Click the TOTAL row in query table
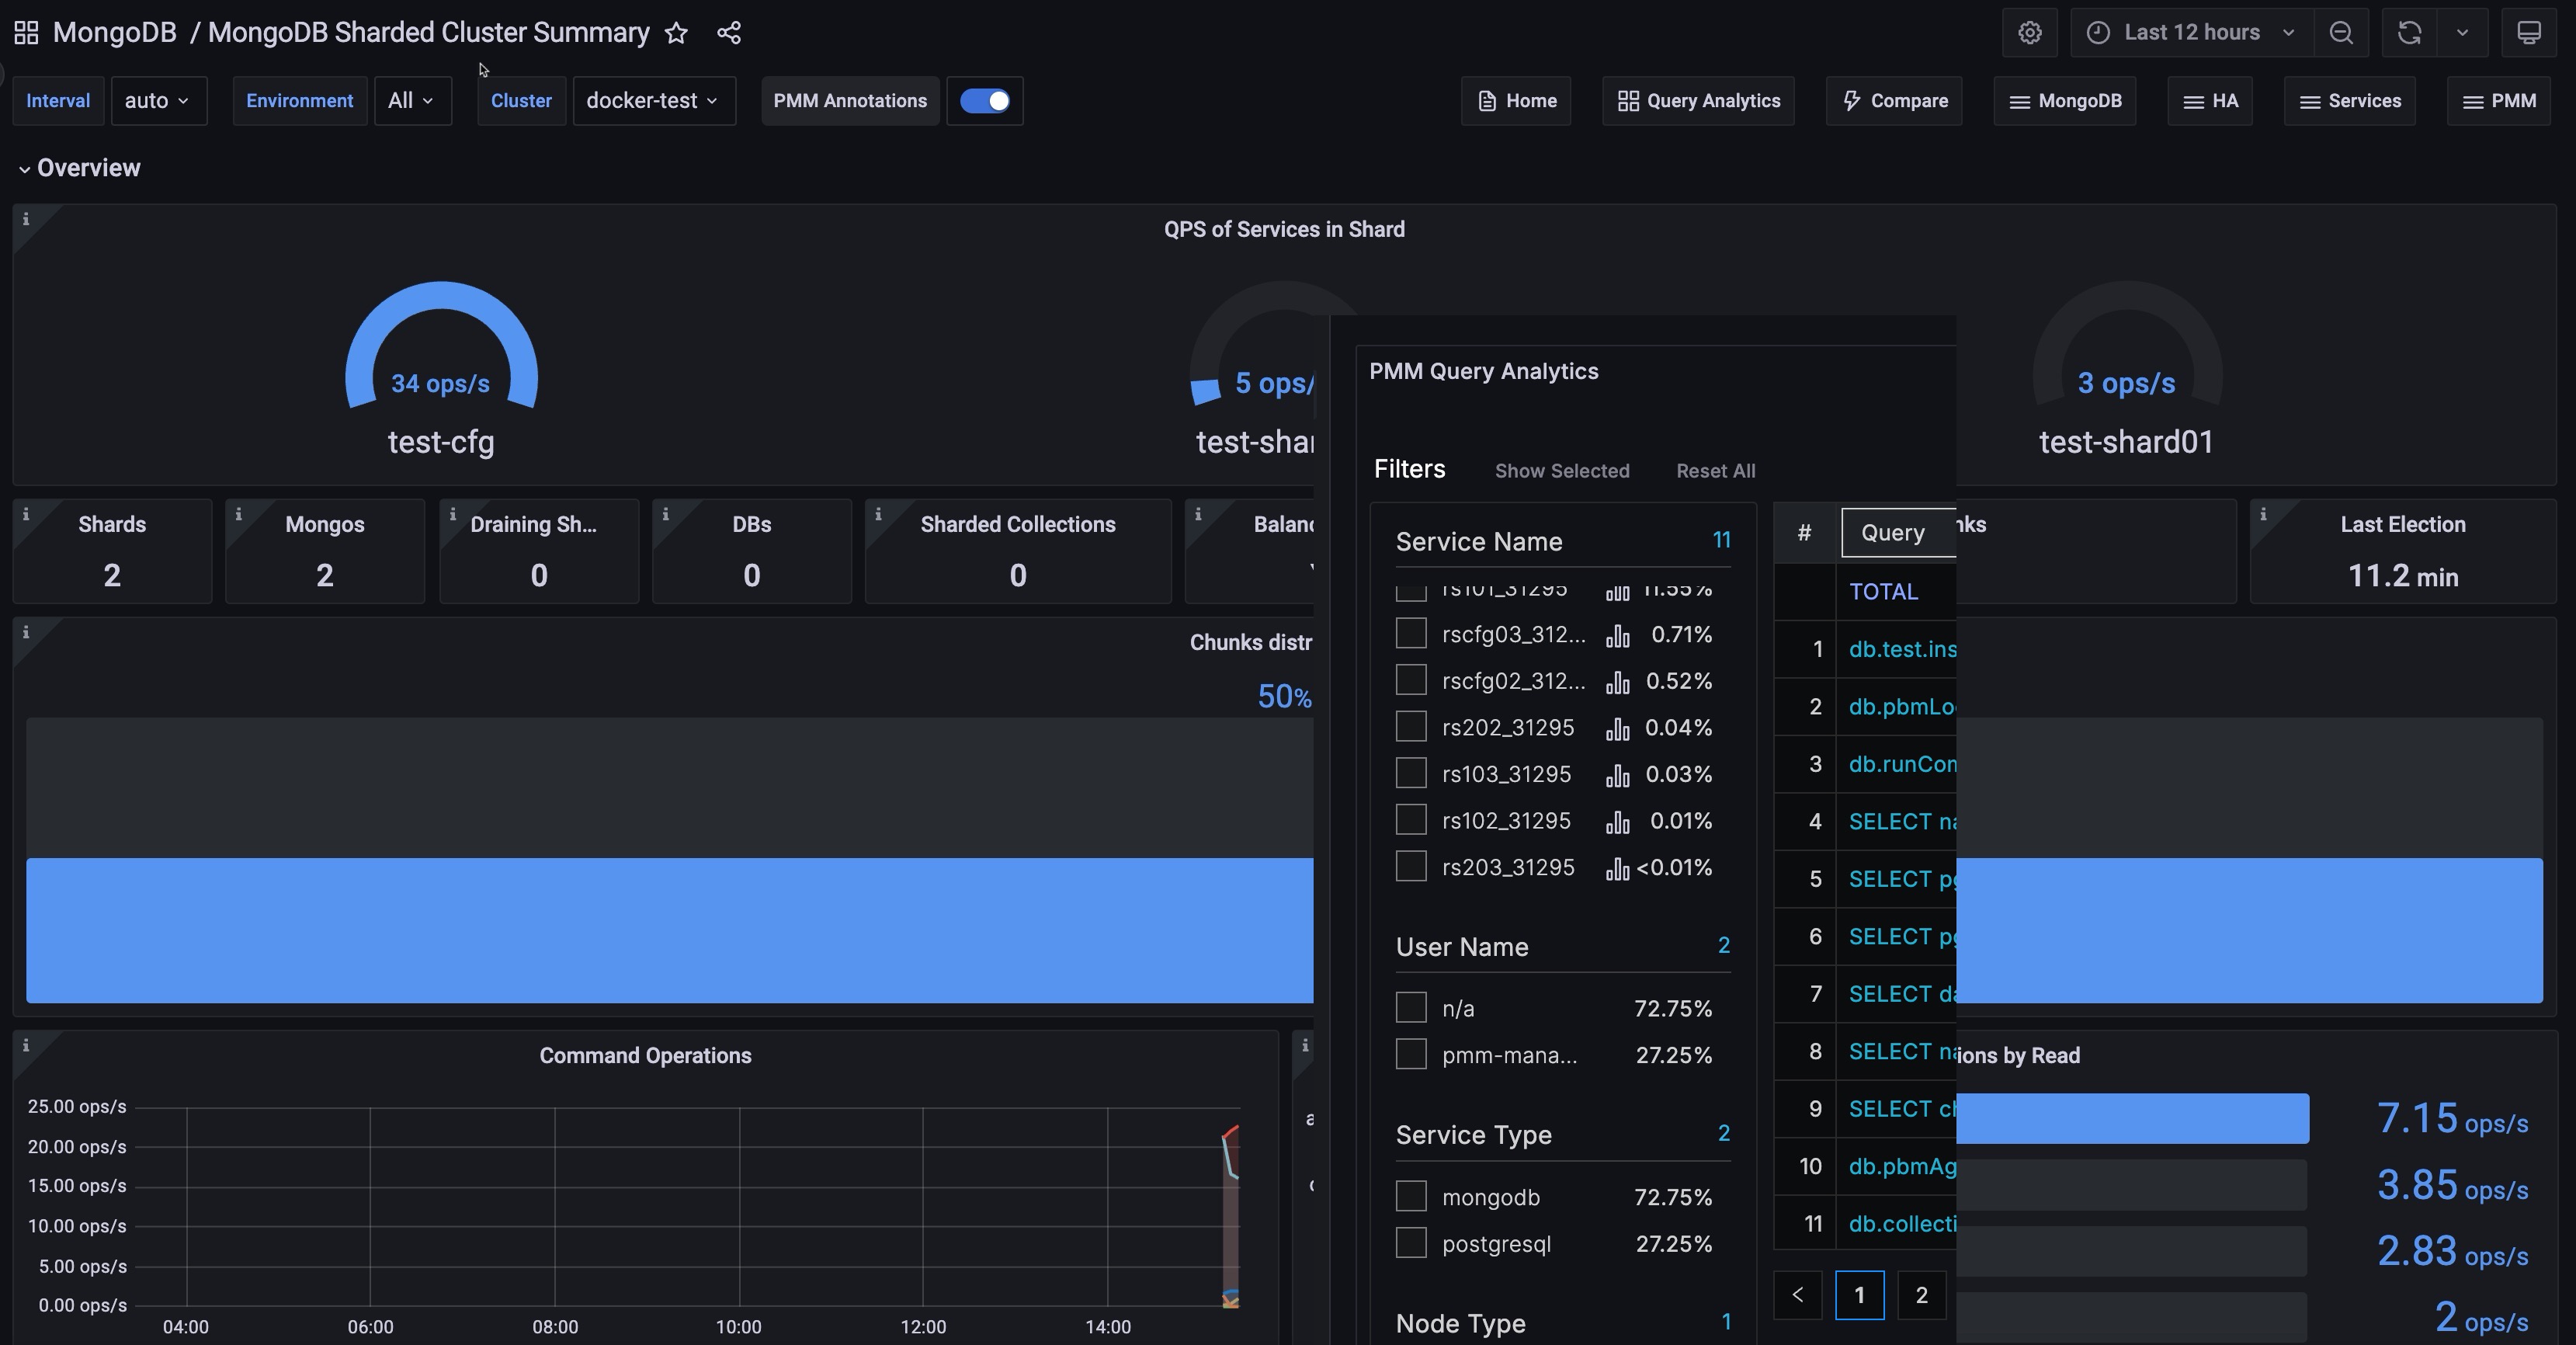 (1865, 592)
